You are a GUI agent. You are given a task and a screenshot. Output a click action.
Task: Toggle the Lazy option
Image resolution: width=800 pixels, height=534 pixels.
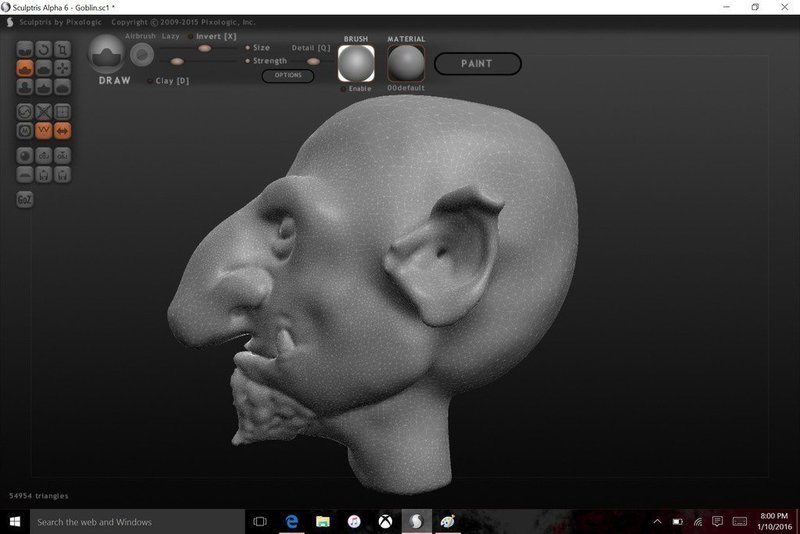click(x=170, y=36)
